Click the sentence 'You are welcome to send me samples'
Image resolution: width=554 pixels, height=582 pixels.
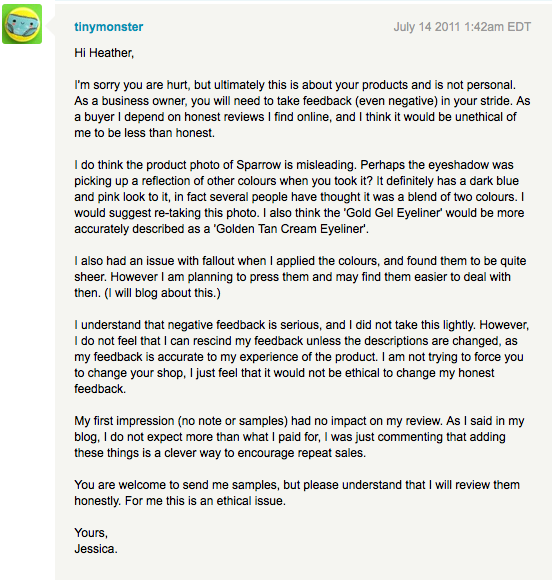click(297, 485)
